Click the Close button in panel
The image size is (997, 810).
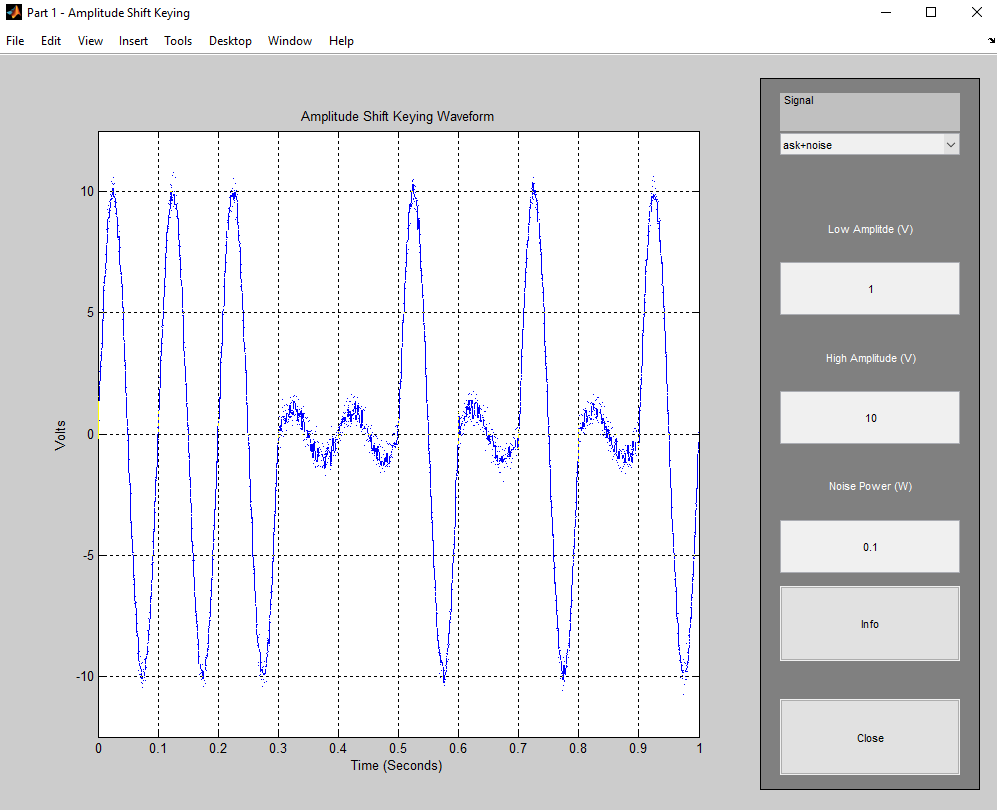[870, 738]
